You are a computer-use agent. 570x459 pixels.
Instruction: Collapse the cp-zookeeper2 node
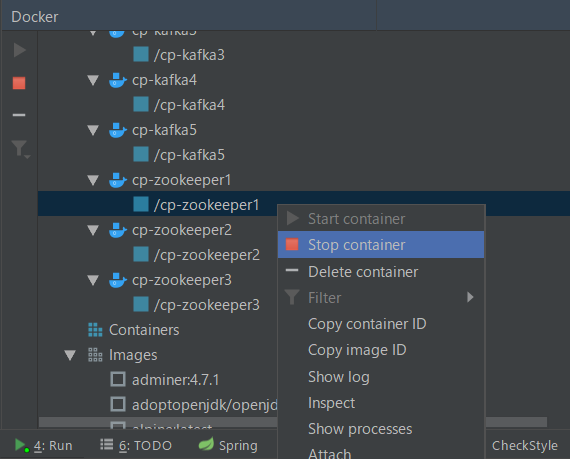93,230
